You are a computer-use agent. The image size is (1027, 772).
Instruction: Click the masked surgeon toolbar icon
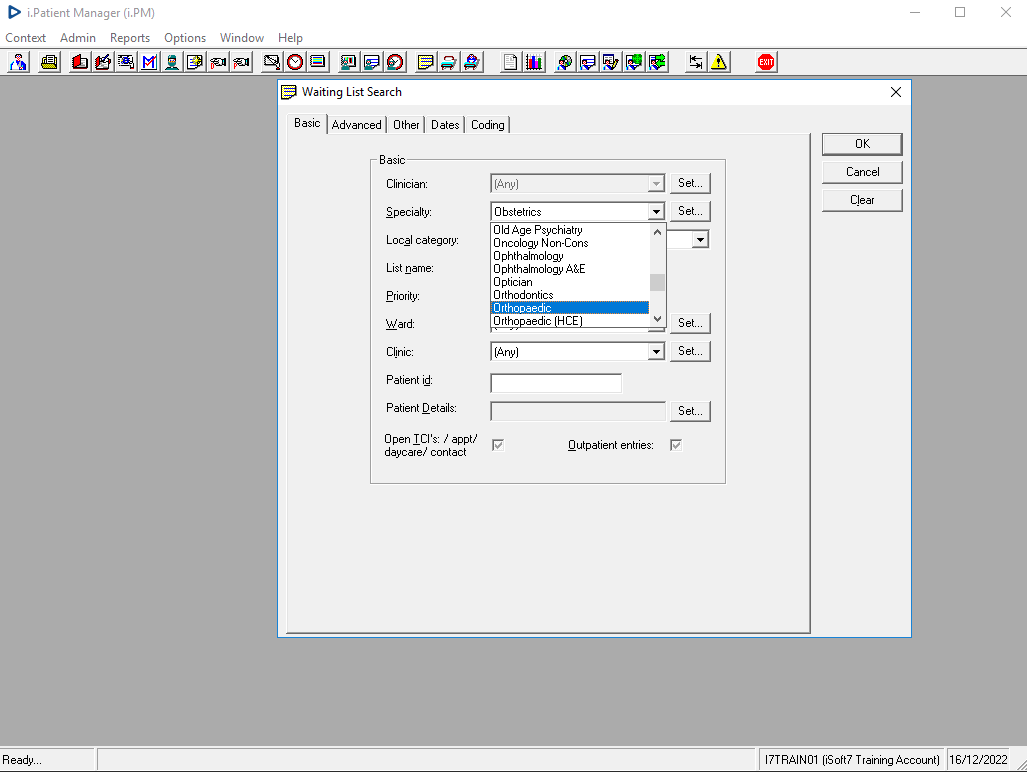172,62
